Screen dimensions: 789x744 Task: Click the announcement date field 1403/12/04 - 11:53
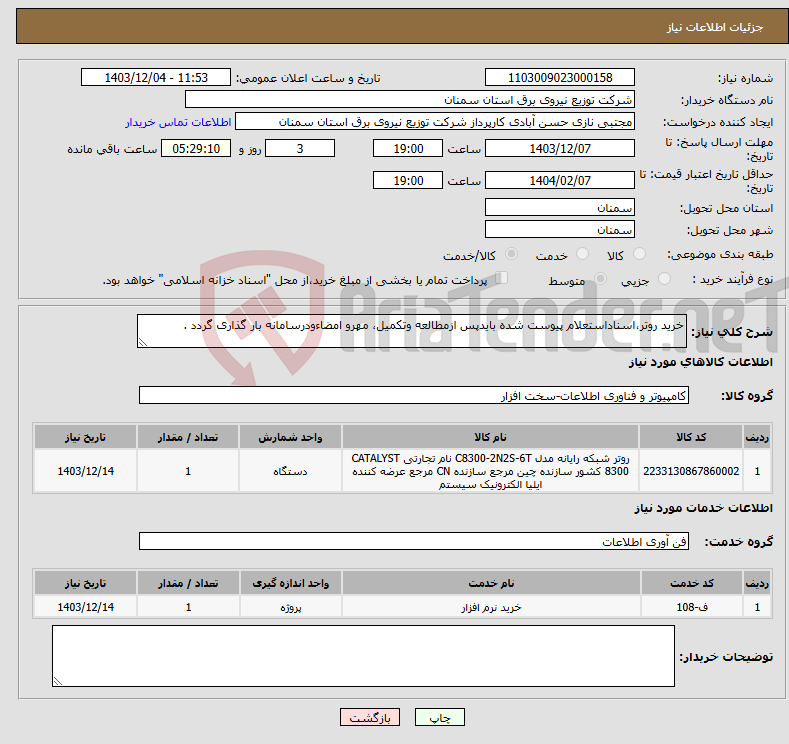tap(155, 77)
